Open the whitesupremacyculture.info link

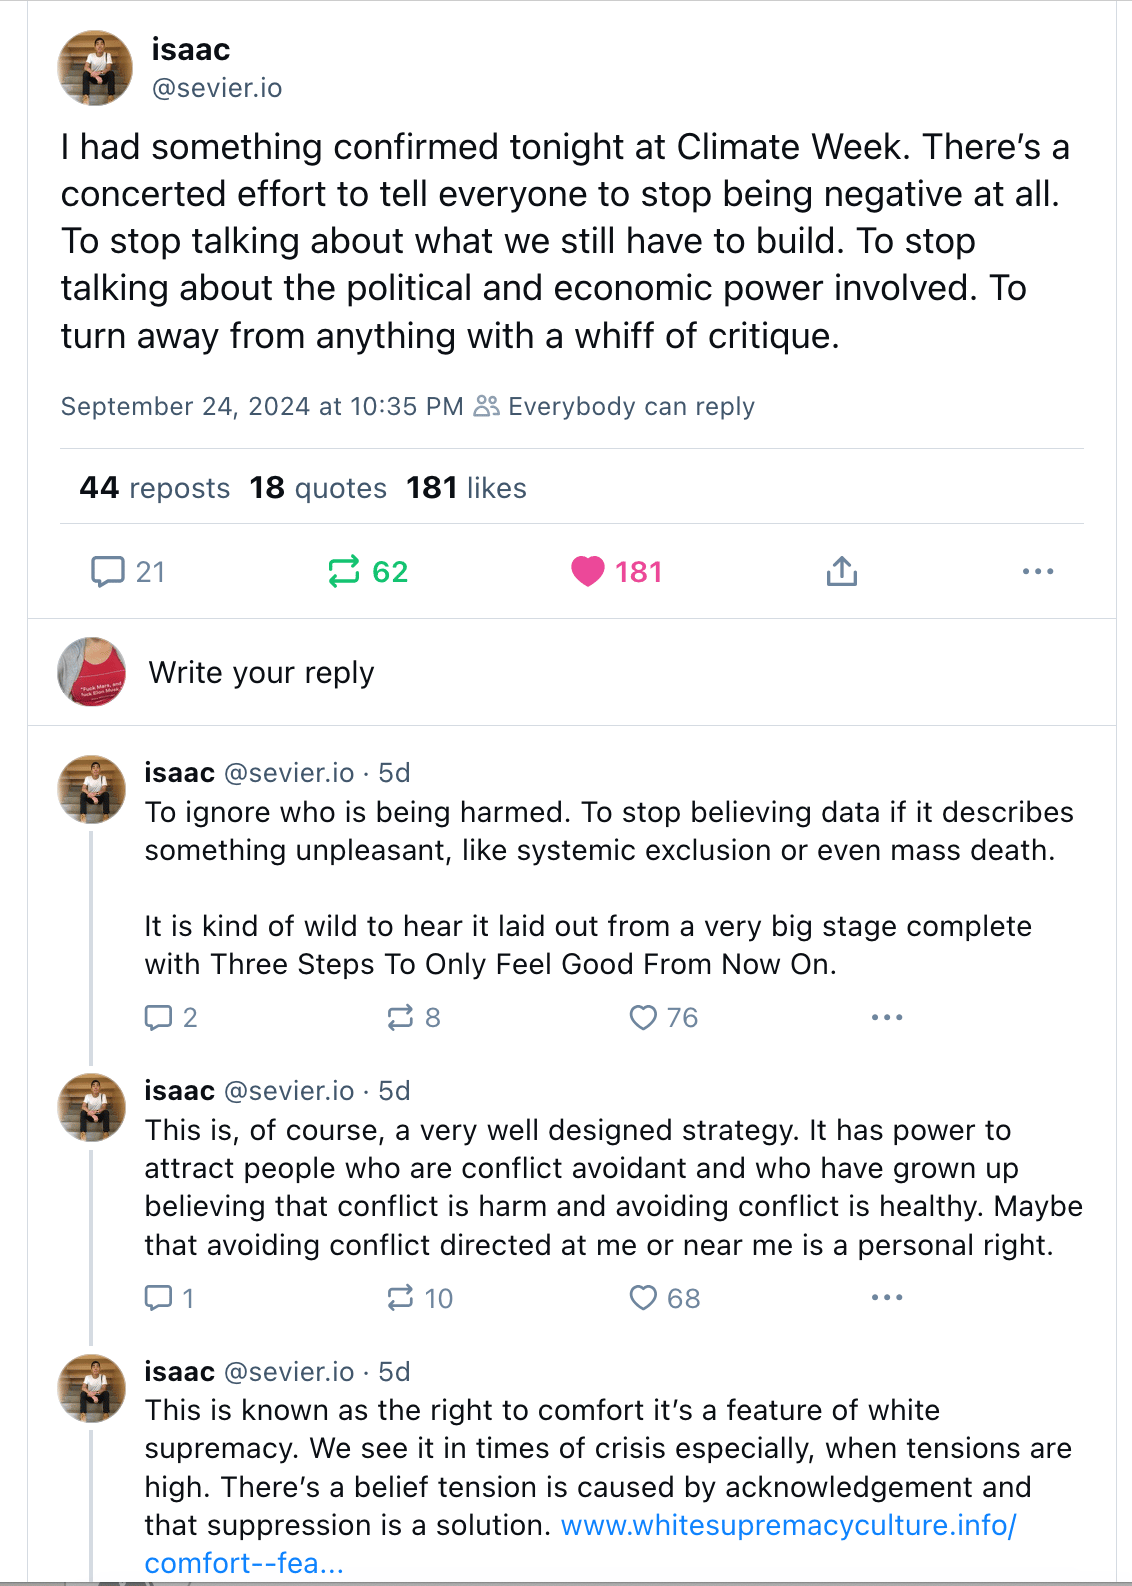[x=788, y=1525]
